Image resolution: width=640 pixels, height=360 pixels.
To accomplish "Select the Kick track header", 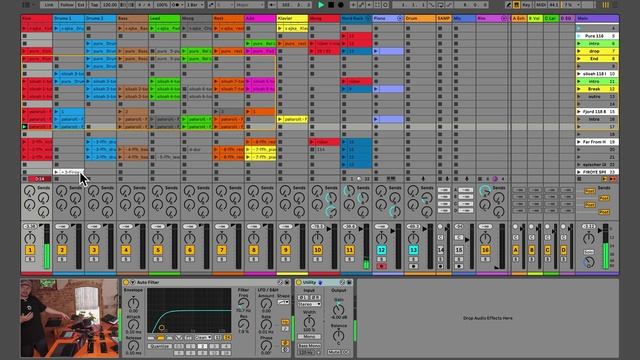I will pos(36,18).
